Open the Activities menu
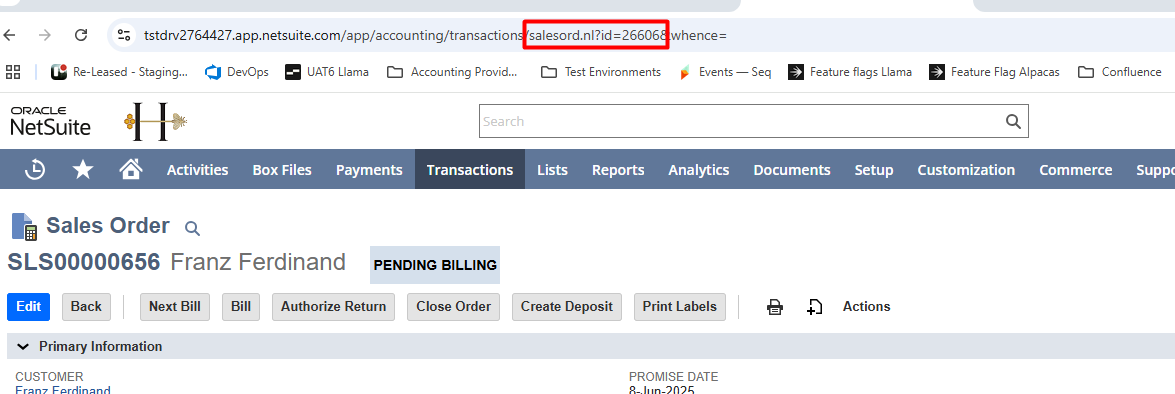Image resolution: width=1175 pixels, height=394 pixels. pyautogui.click(x=197, y=170)
